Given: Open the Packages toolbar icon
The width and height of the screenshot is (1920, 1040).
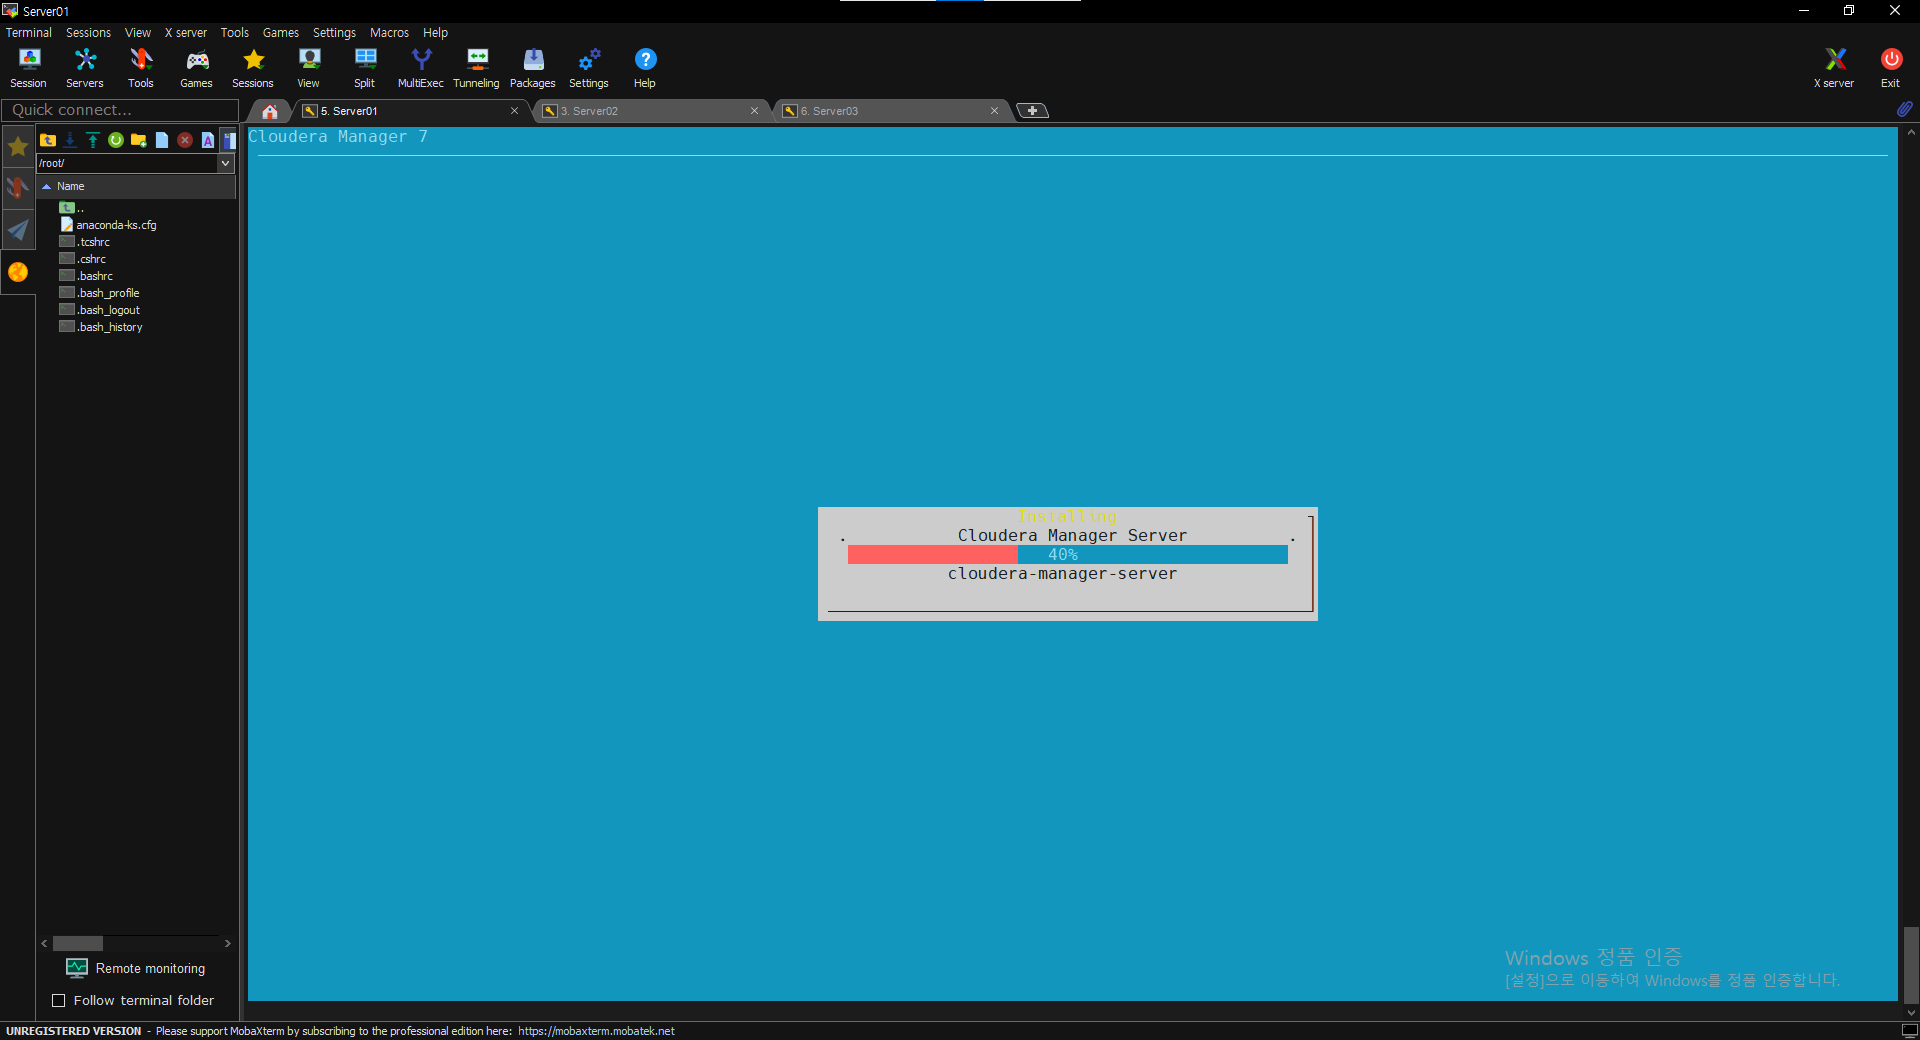Looking at the screenshot, I should pos(533,68).
